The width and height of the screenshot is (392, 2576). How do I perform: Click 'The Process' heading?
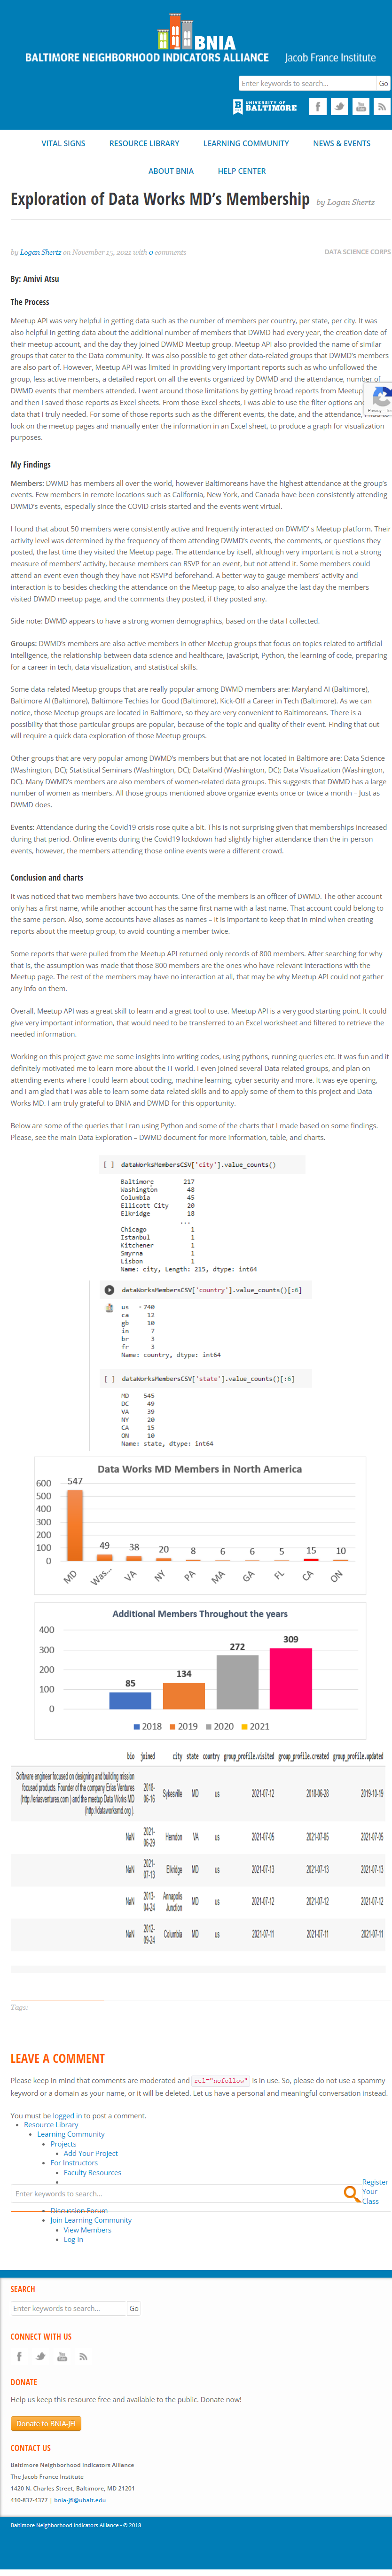click(30, 301)
